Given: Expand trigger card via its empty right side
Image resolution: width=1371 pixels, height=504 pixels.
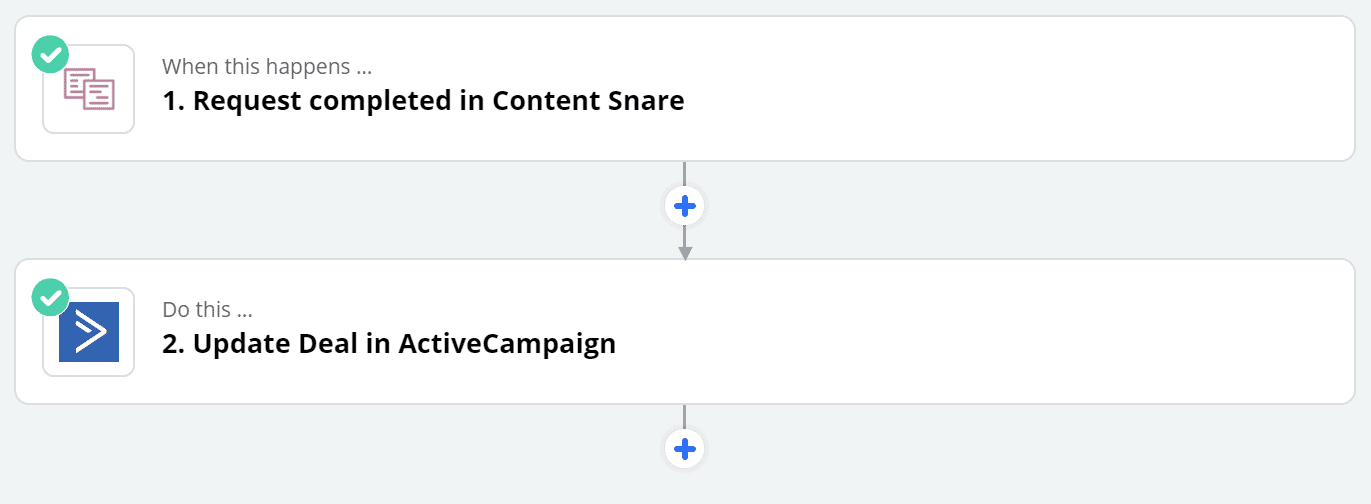Looking at the screenshot, I should (1020, 89).
